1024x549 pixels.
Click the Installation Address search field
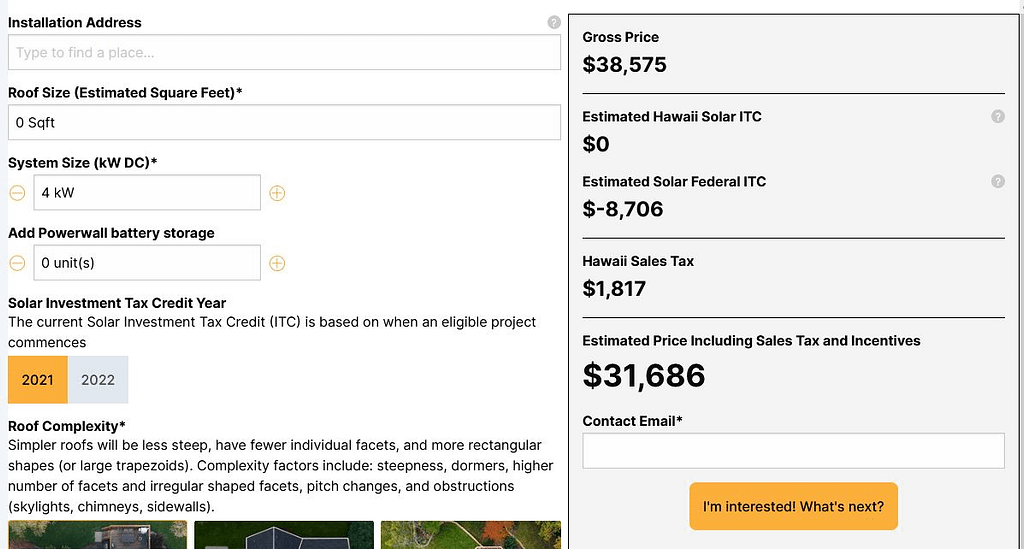284,53
